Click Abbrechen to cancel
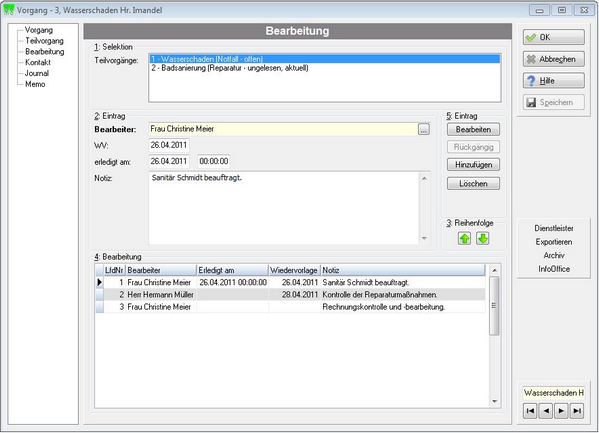The image size is (599, 433). [x=554, y=59]
